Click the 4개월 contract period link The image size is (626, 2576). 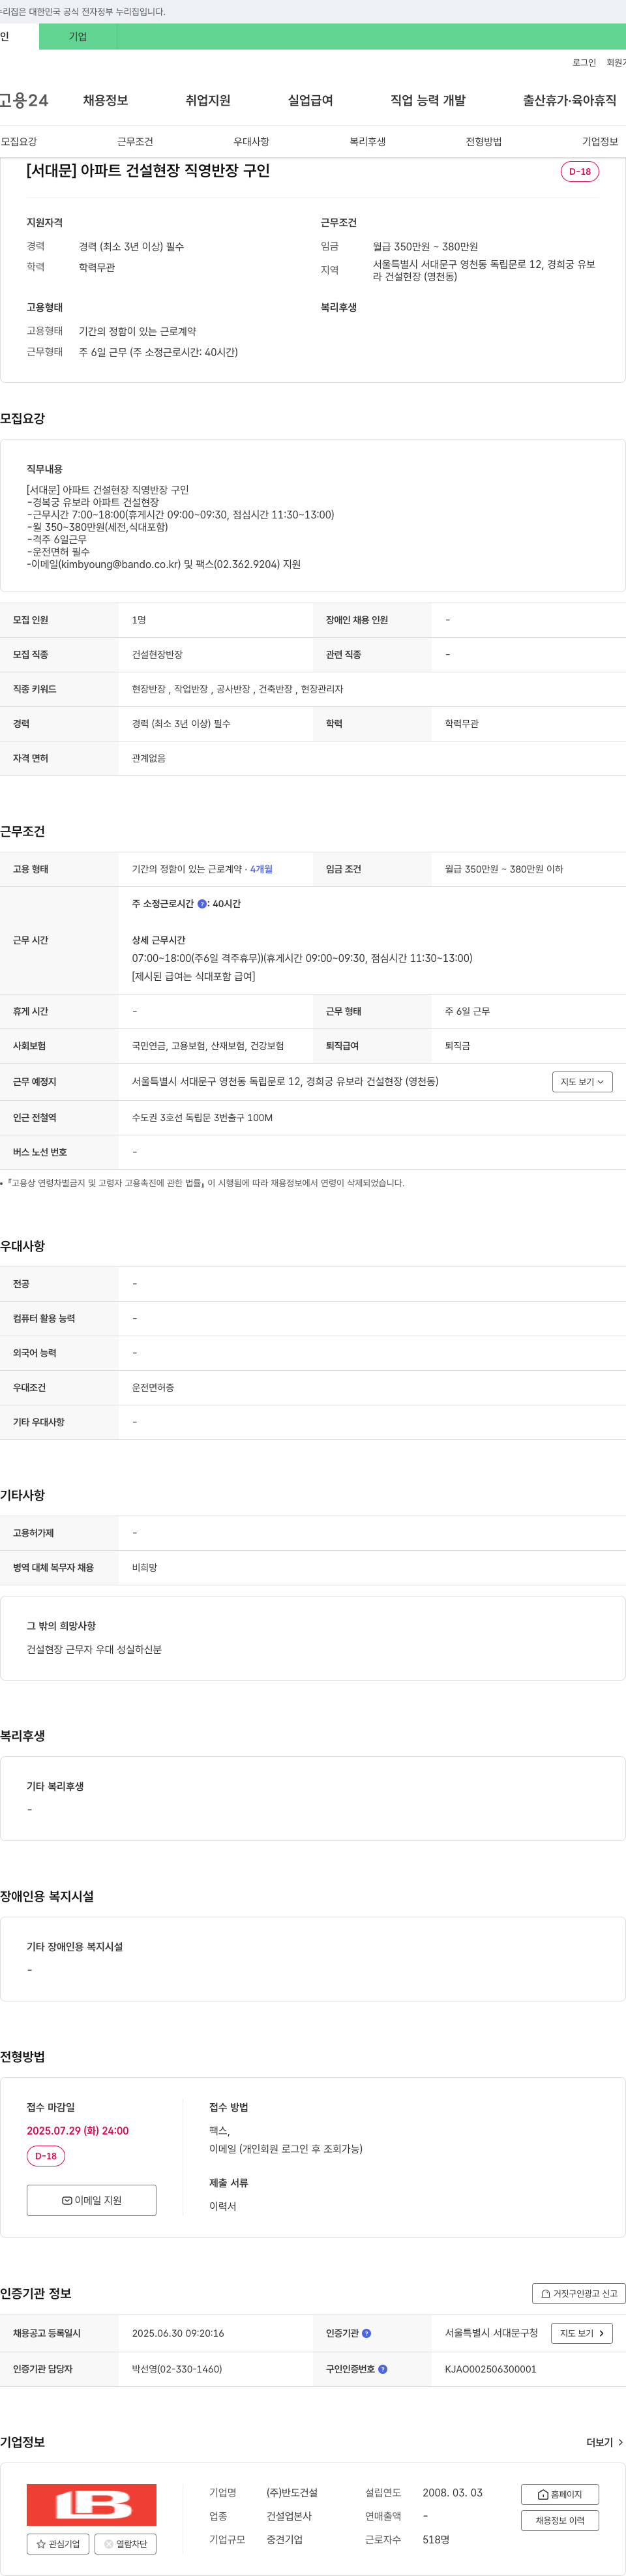coord(261,869)
